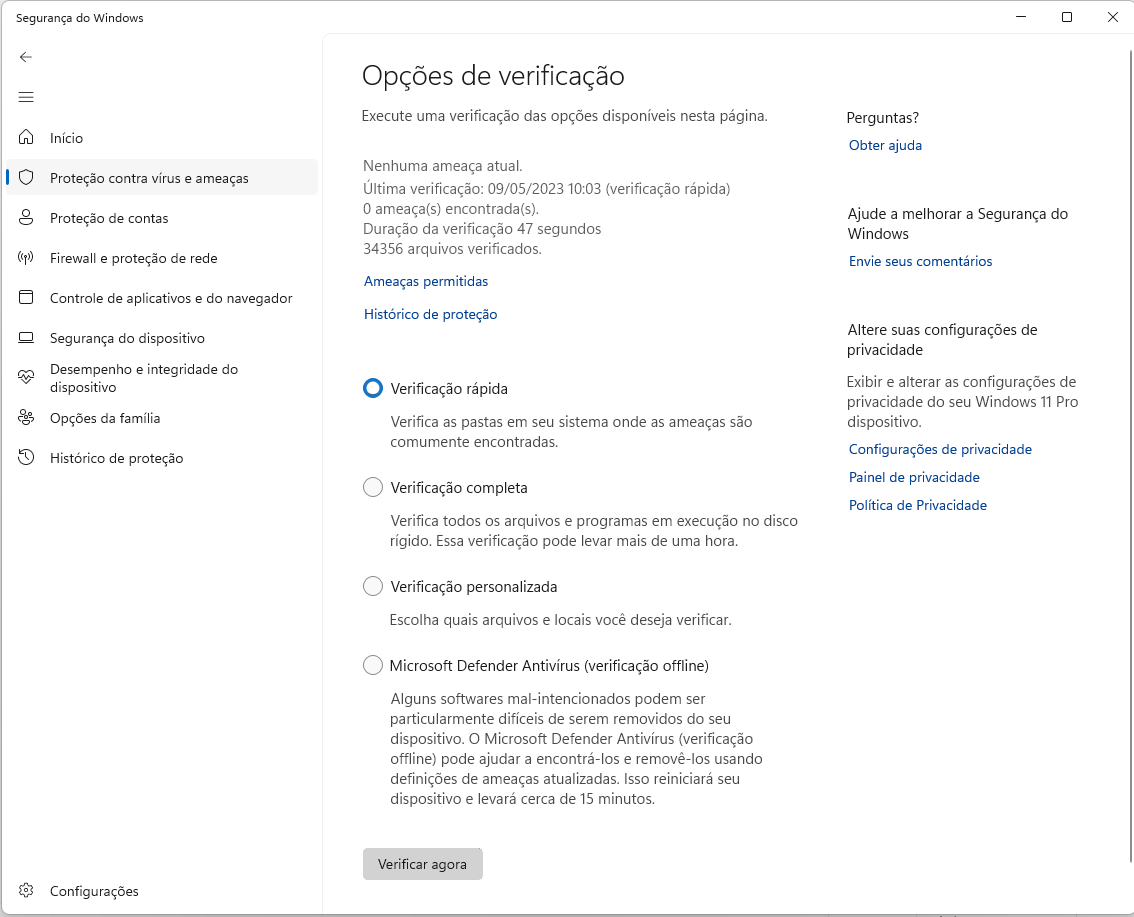This screenshot has width=1134, height=917.
Task: Click the Obter ajuda link
Action: (884, 145)
